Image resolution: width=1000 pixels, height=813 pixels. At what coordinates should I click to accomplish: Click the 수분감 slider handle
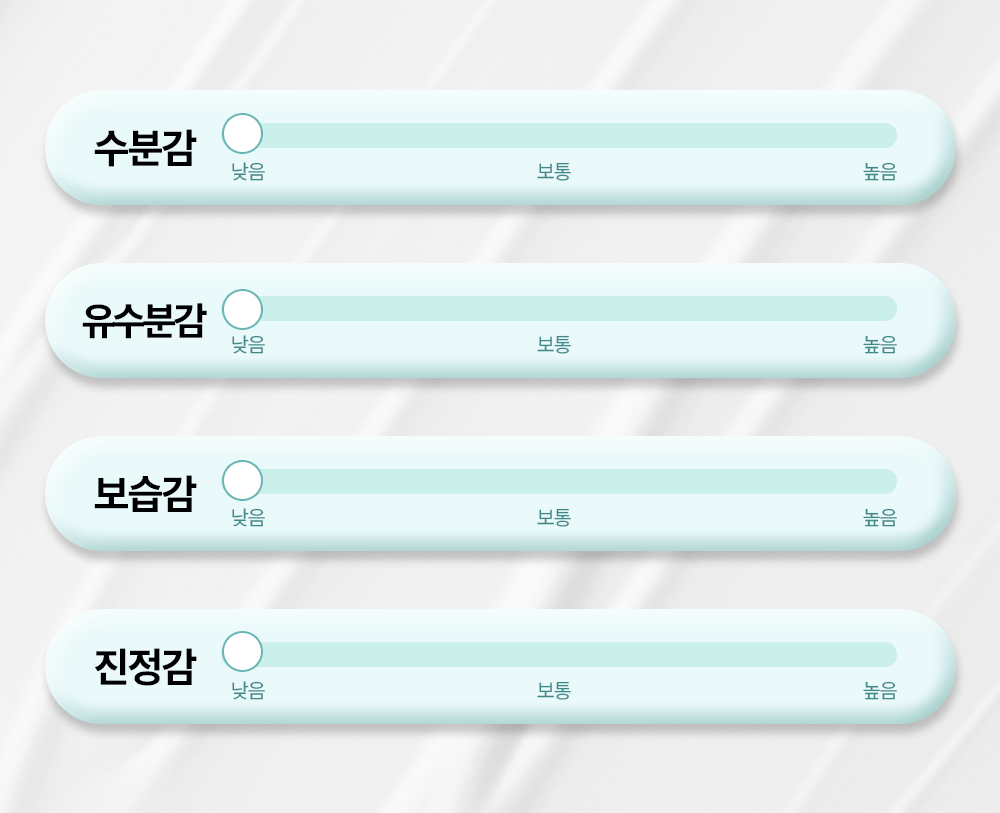tap(242, 133)
